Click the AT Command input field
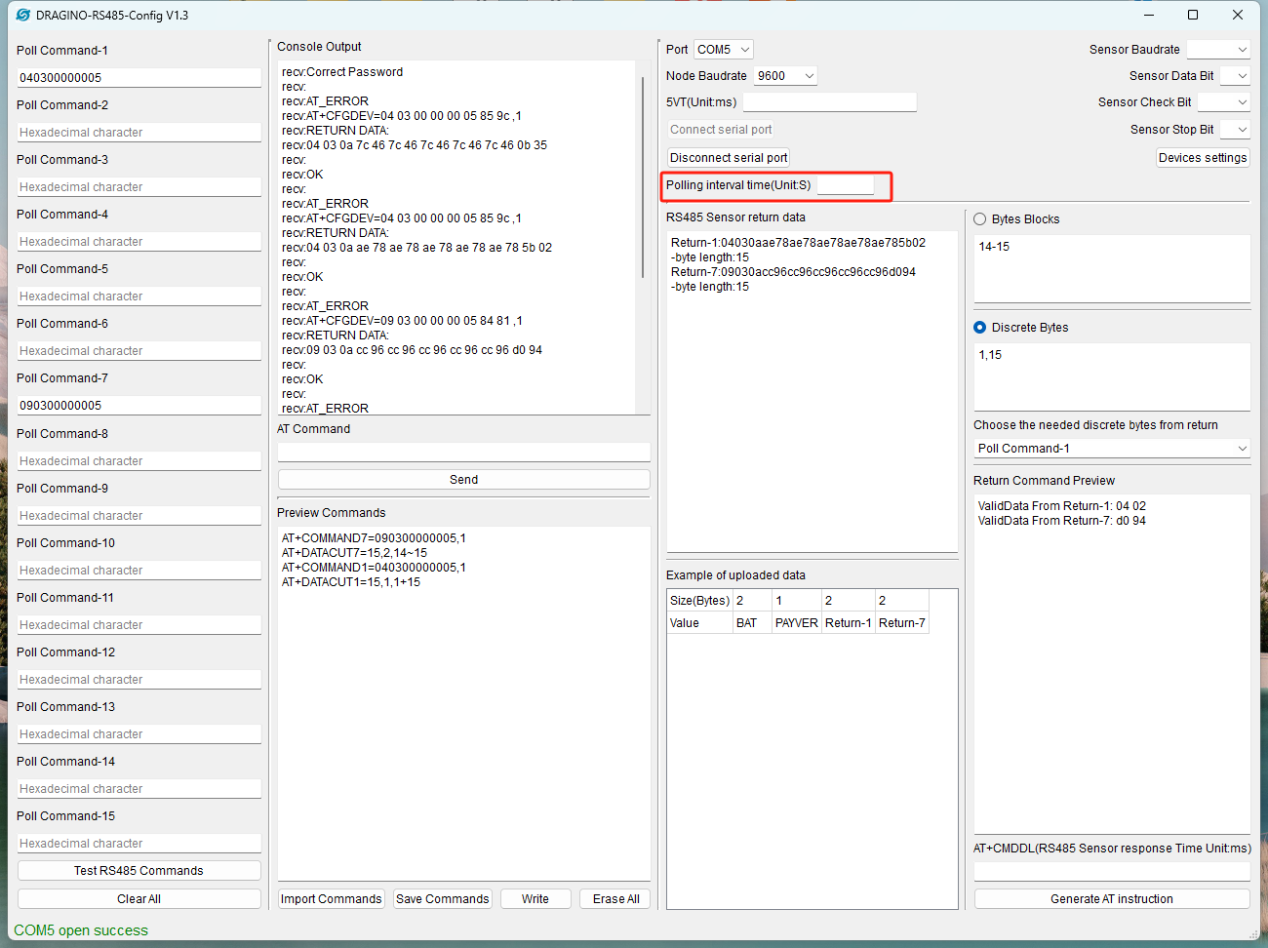Viewport: 1268px width, 948px height. click(x=464, y=452)
